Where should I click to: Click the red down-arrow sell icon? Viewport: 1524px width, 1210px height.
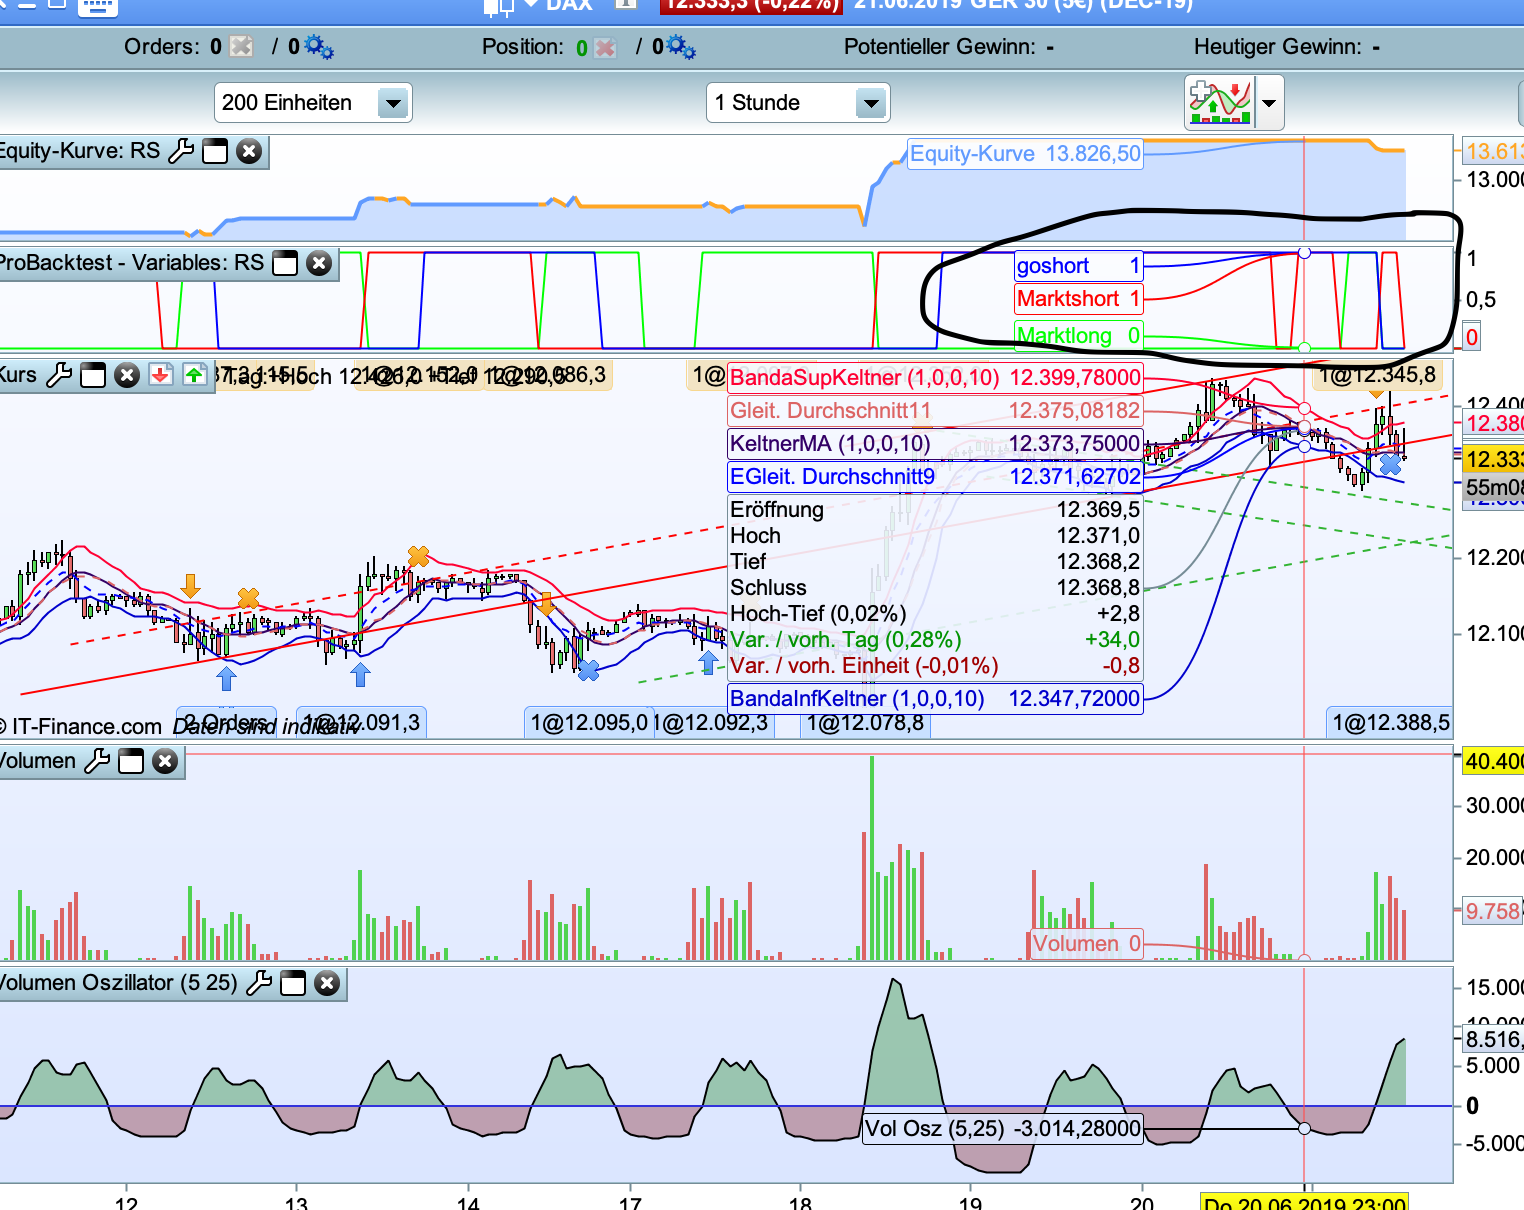pos(160,375)
